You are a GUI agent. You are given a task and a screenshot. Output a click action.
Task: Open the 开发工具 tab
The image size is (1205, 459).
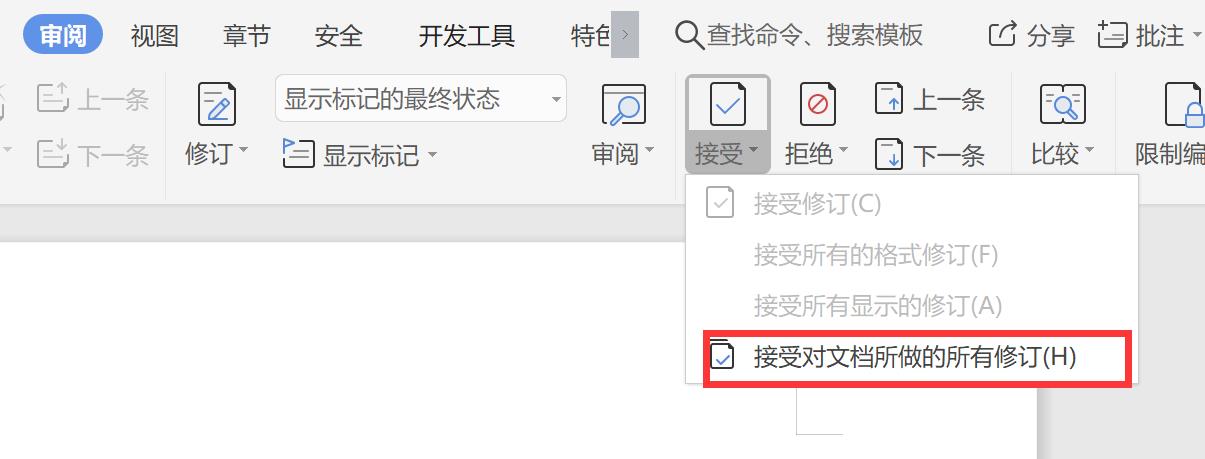pos(467,37)
